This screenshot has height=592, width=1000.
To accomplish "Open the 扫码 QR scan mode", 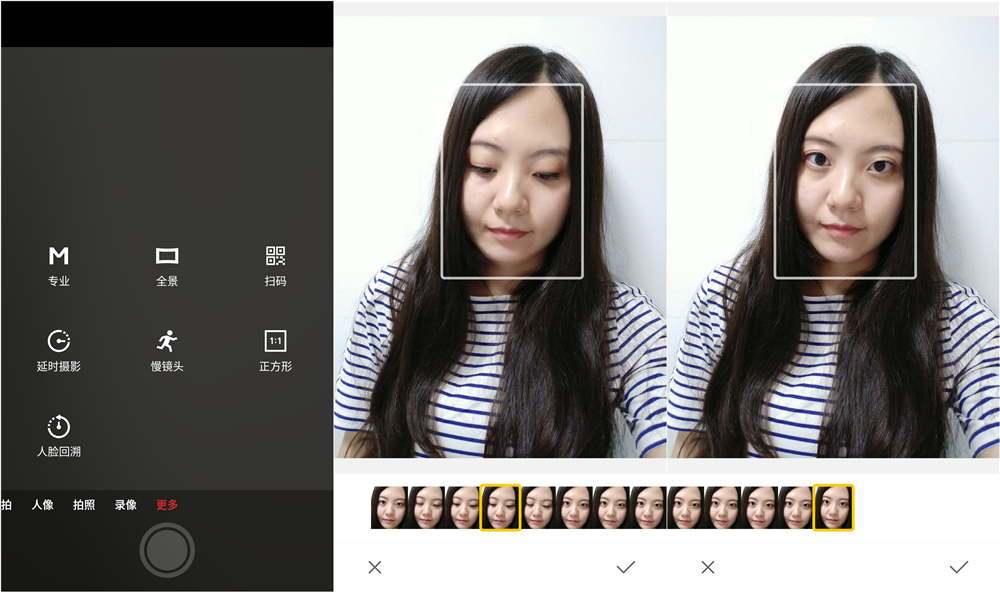I will pyautogui.click(x=276, y=266).
